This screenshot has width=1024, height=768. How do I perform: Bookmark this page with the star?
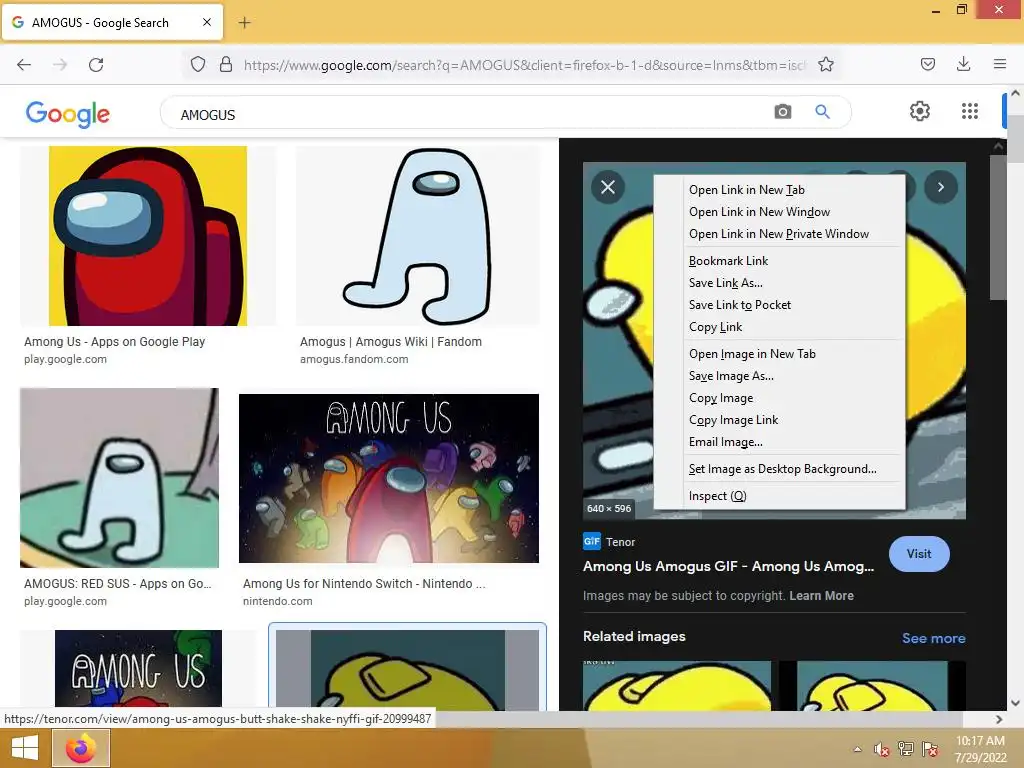(826, 65)
